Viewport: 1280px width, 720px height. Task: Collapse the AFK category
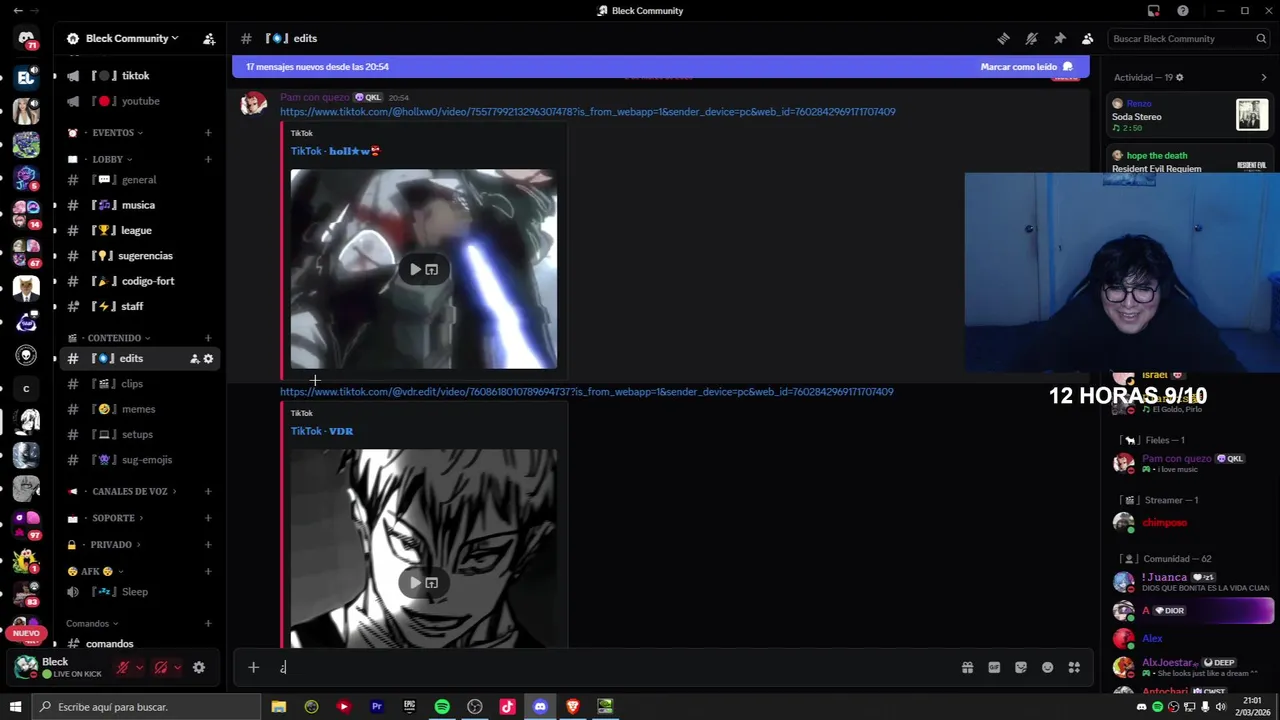coord(95,572)
